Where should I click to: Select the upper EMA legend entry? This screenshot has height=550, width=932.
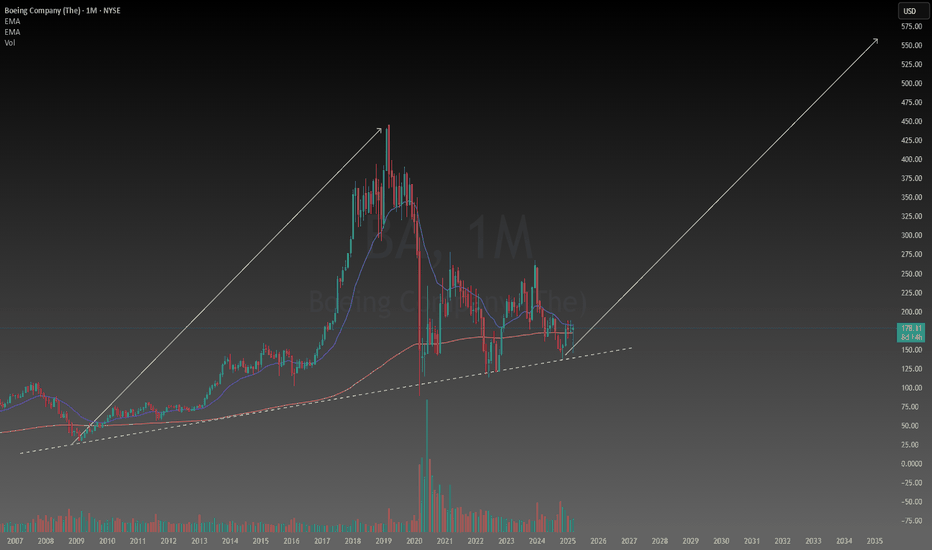tap(12, 21)
